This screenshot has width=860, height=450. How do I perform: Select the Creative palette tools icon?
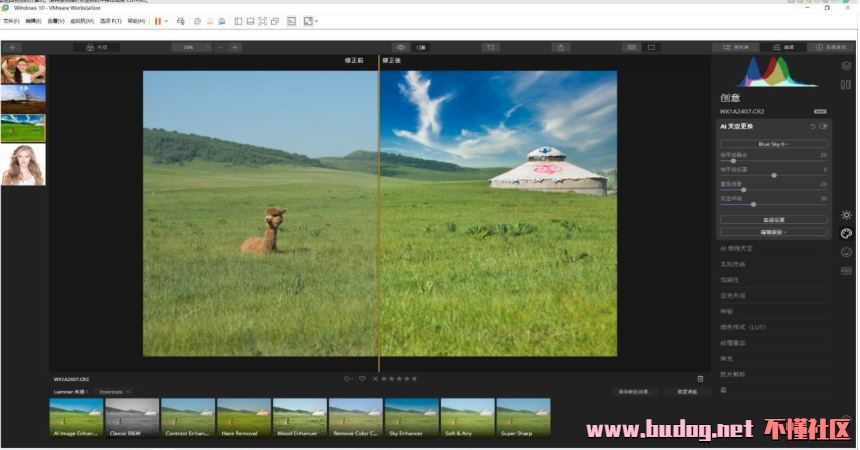point(846,233)
